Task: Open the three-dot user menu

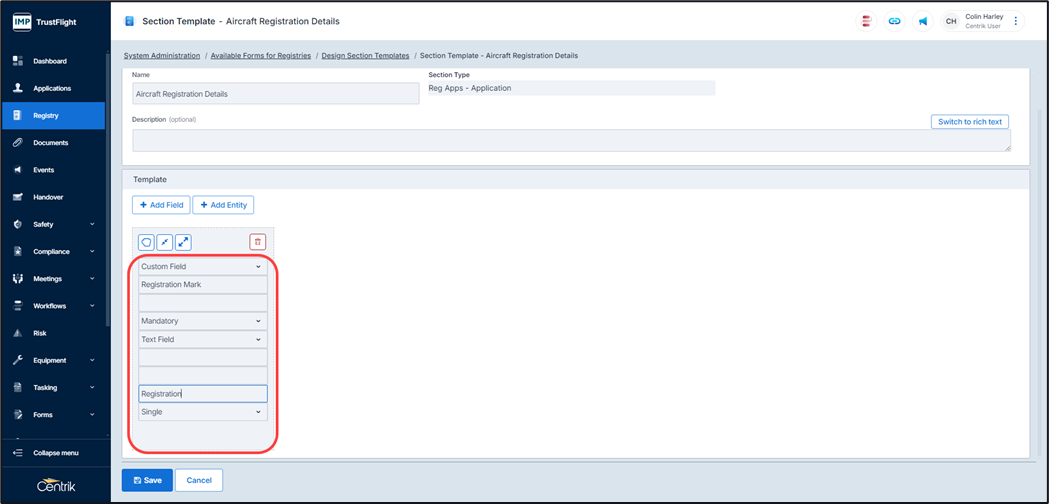Action: 1016,21
